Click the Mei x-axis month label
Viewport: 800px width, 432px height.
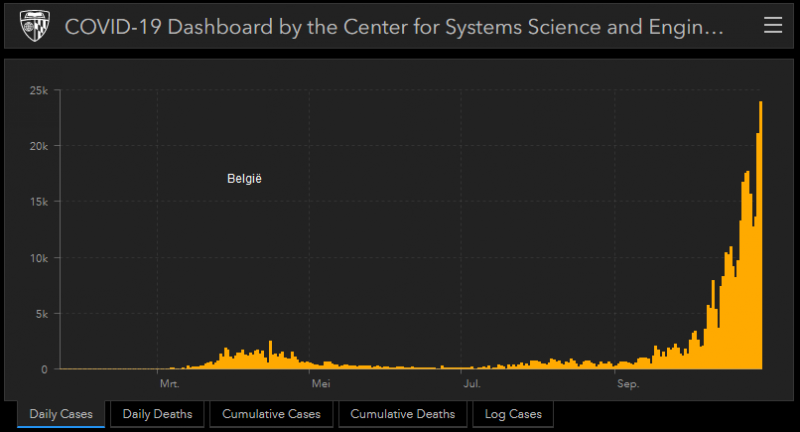click(x=320, y=384)
